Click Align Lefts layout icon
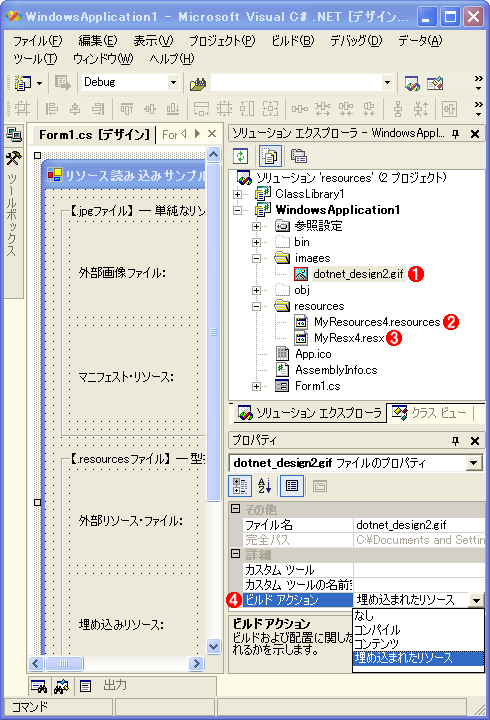 pyautogui.click(x=51, y=109)
